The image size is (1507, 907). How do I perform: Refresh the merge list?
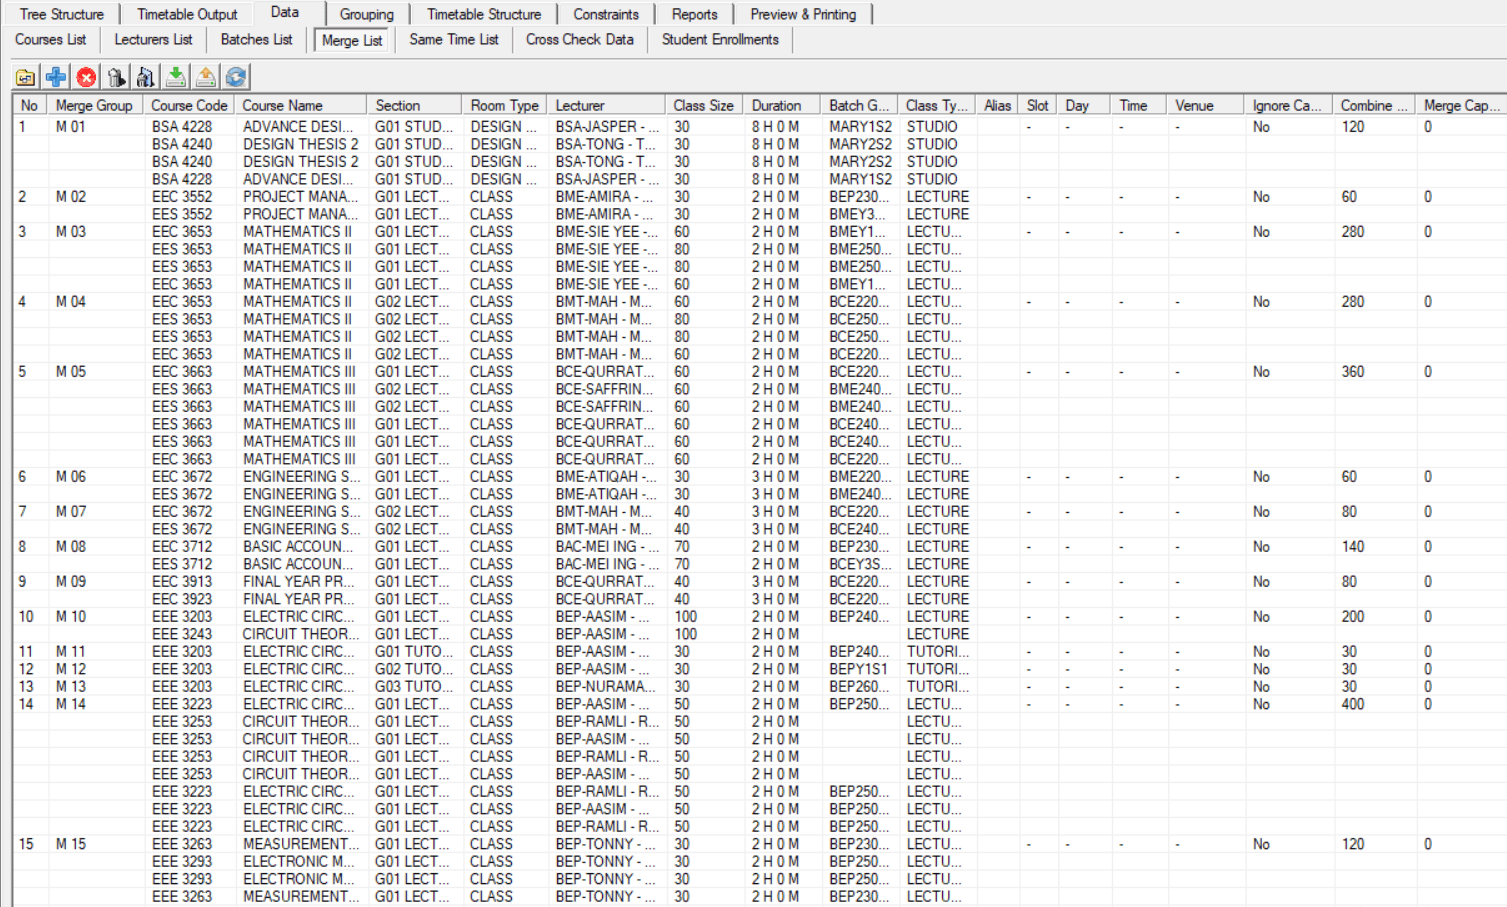pyautogui.click(x=236, y=77)
